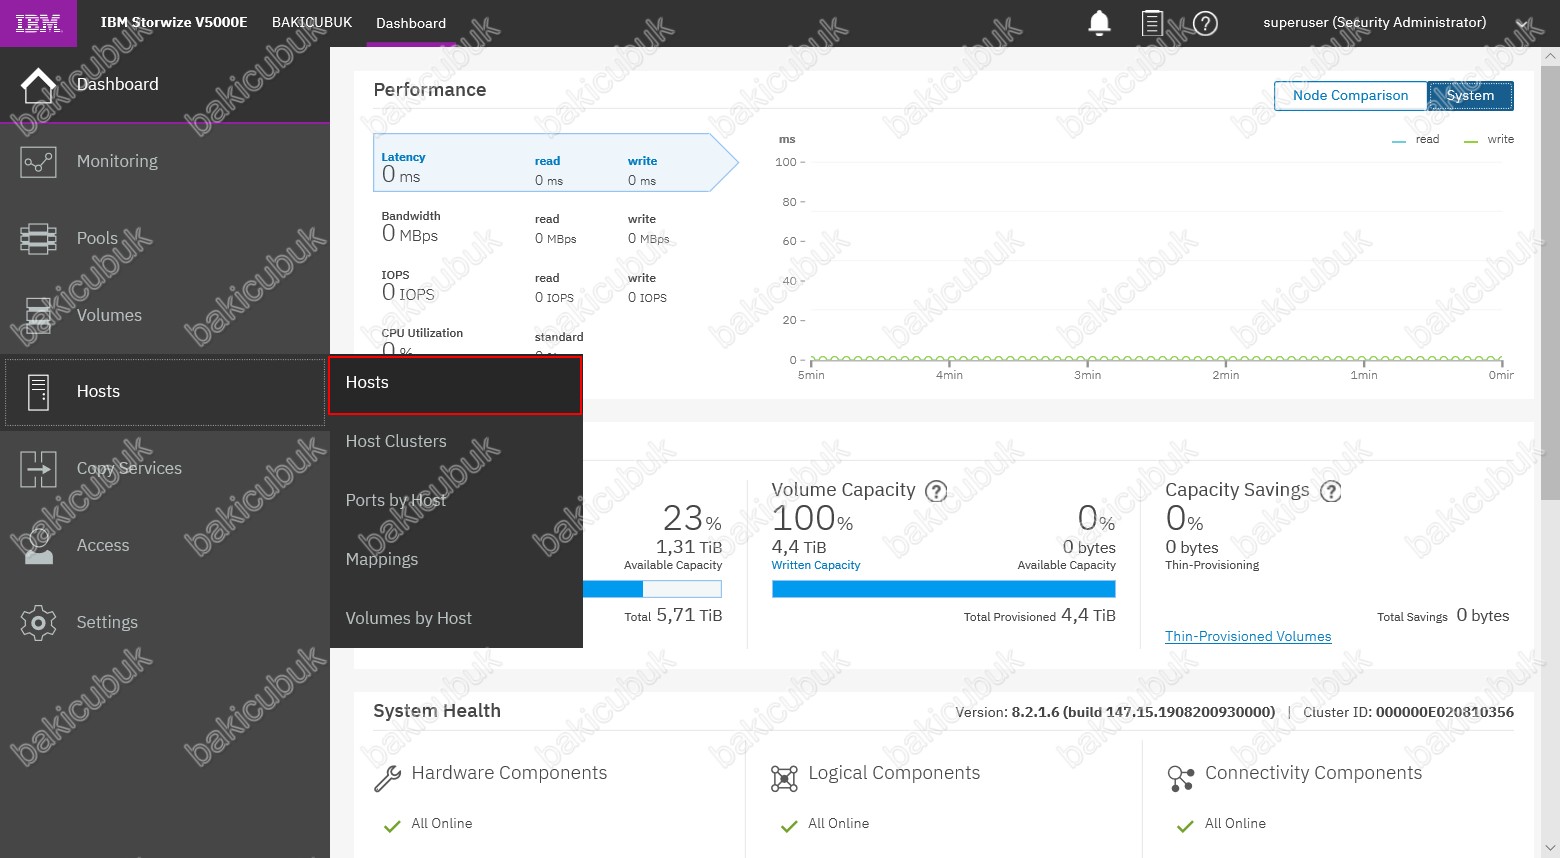The image size is (1560, 858).
Task: Select Hosts in the flyout submenu
Action: 455,384
